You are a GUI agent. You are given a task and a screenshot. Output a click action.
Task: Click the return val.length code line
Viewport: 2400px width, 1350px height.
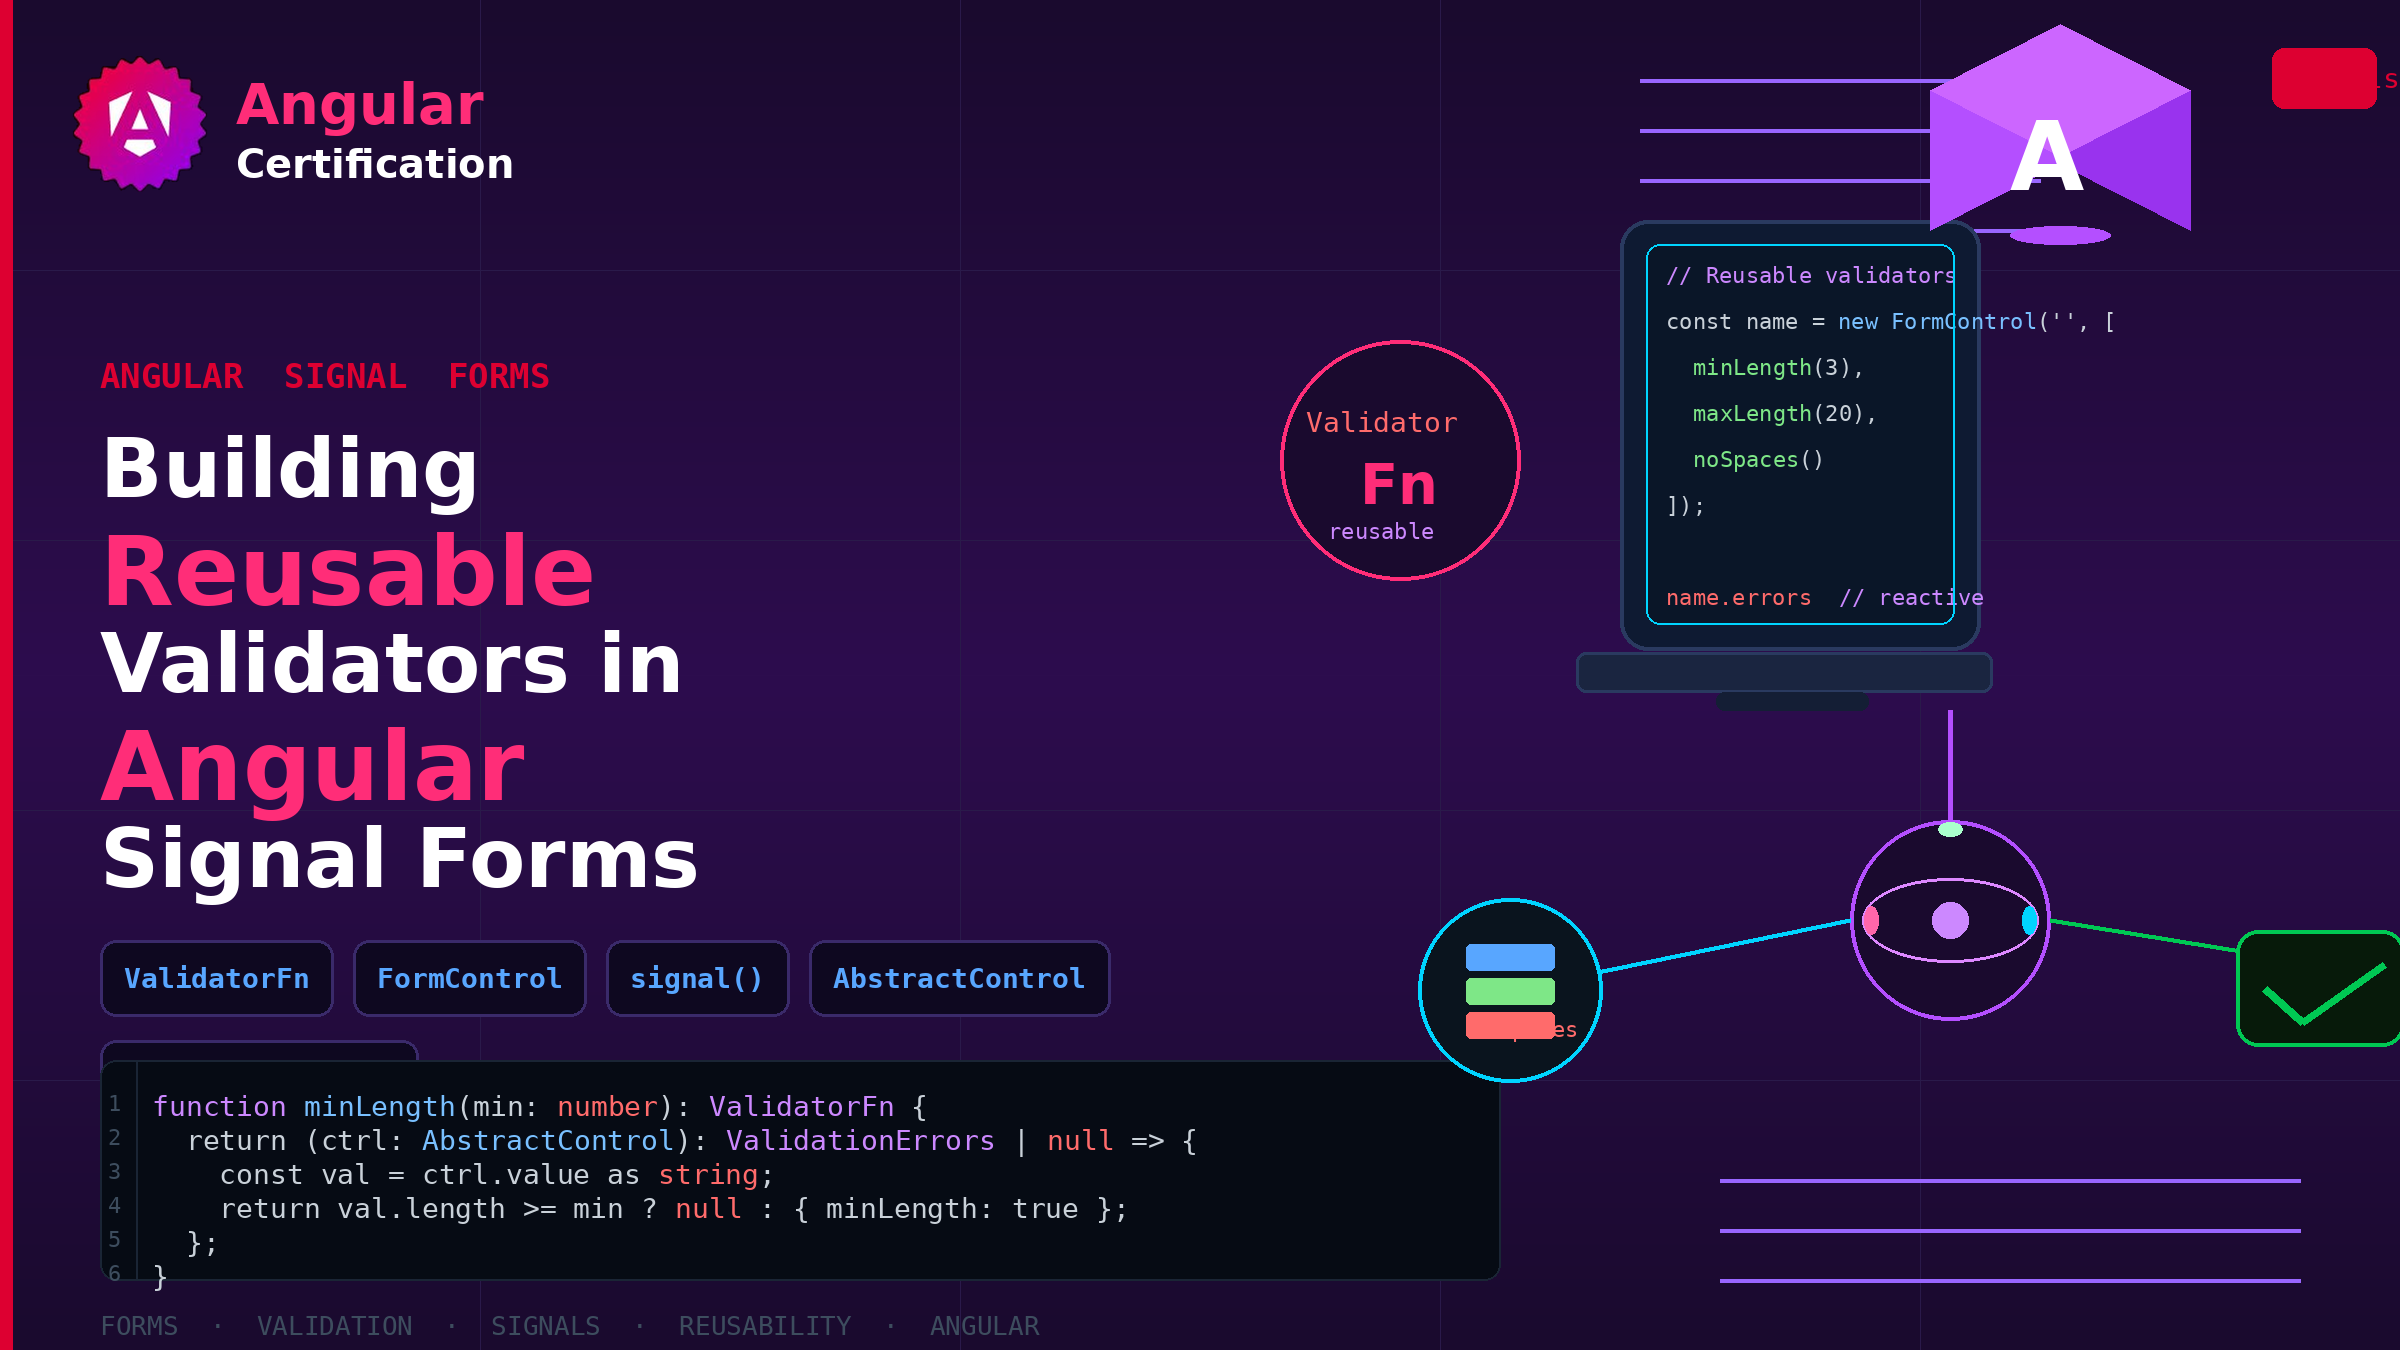[x=674, y=1209]
